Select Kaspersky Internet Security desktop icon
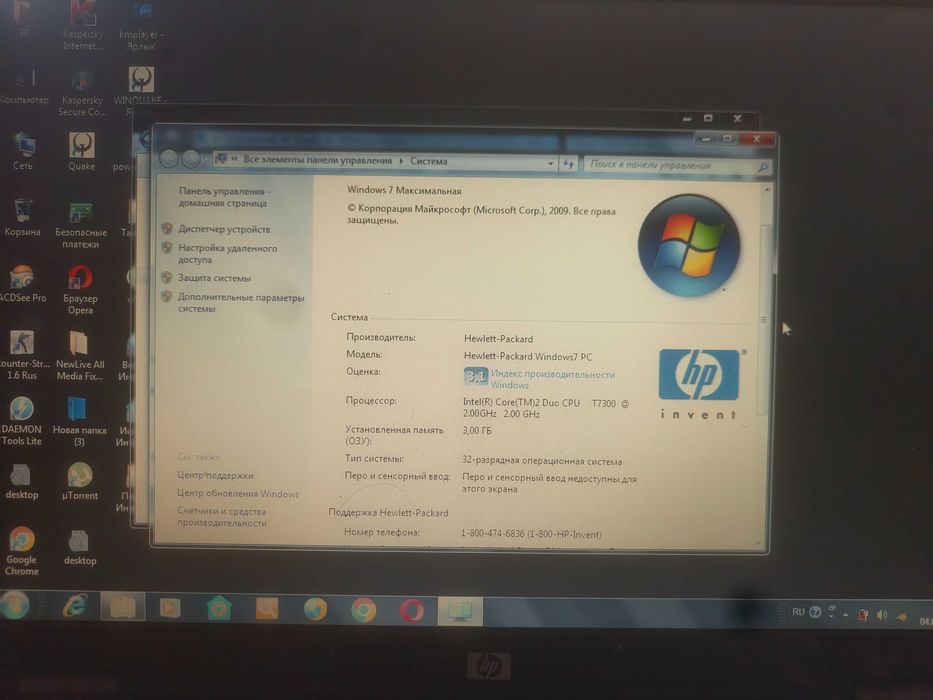 pos(83,27)
